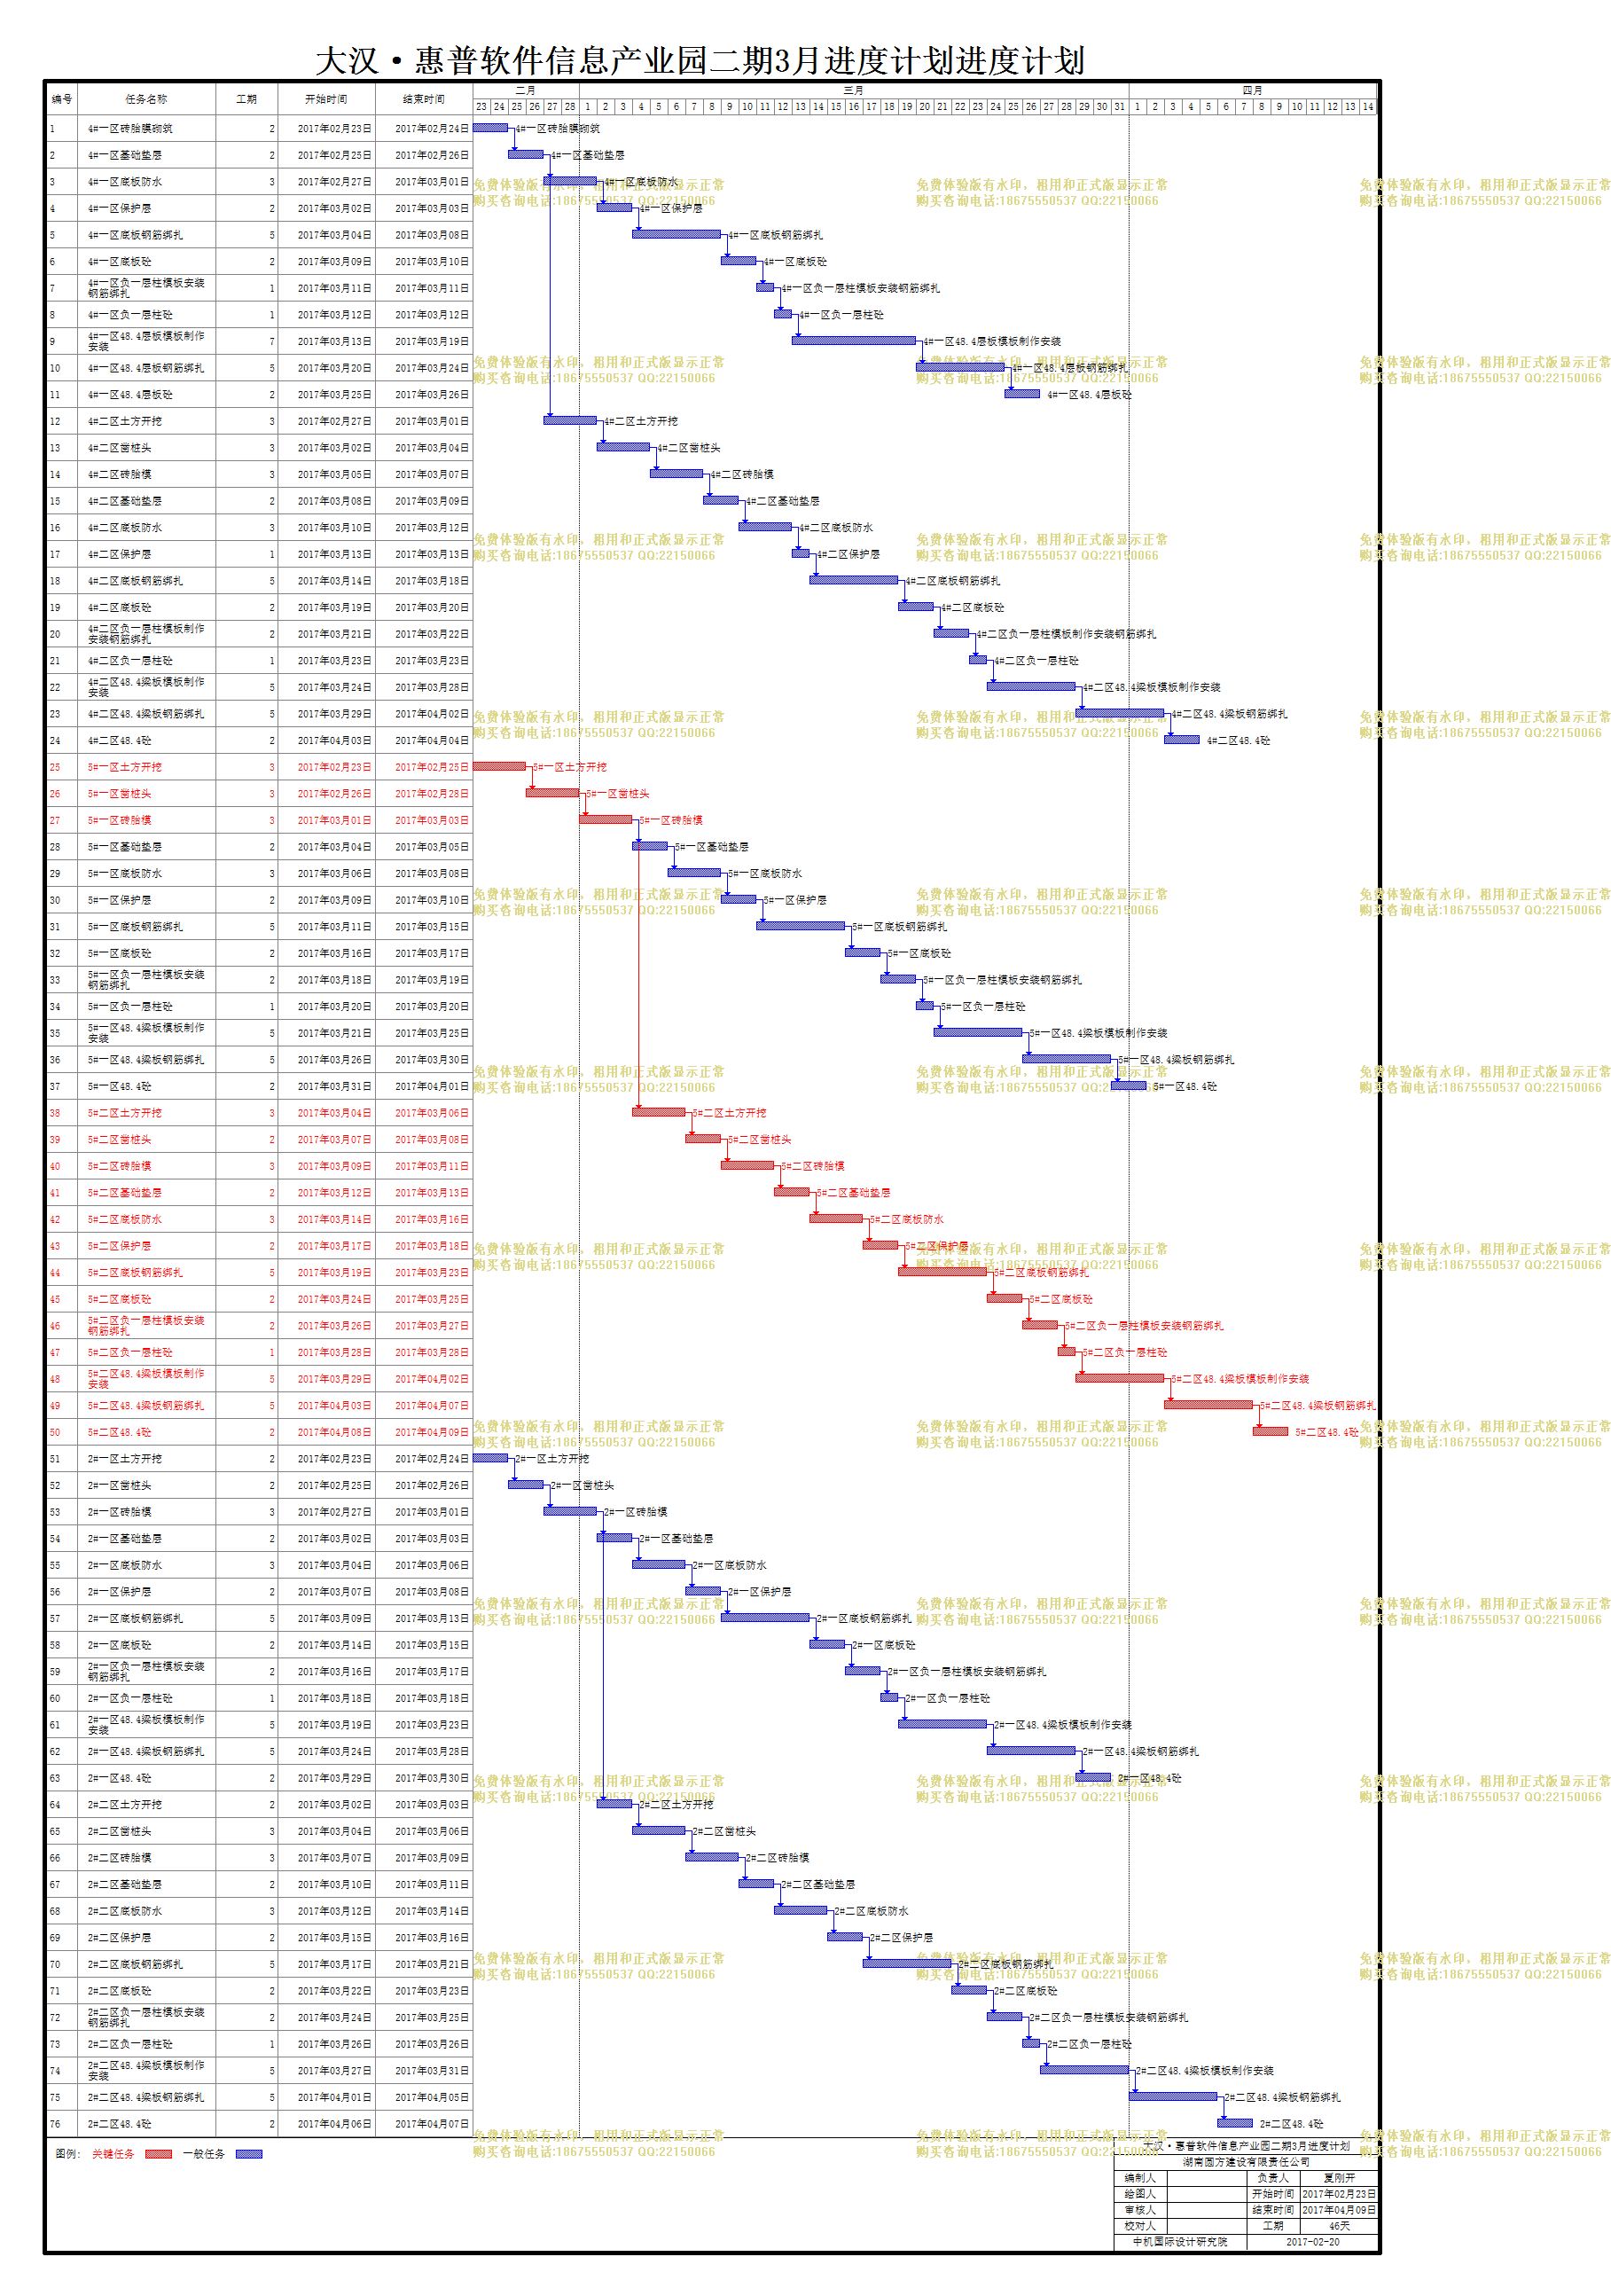Click the blue Gantt bar for 5#一区48.4梁板模板制作安装
Image resolution: width=1611 pixels, height=2296 pixels.
point(978,1032)
